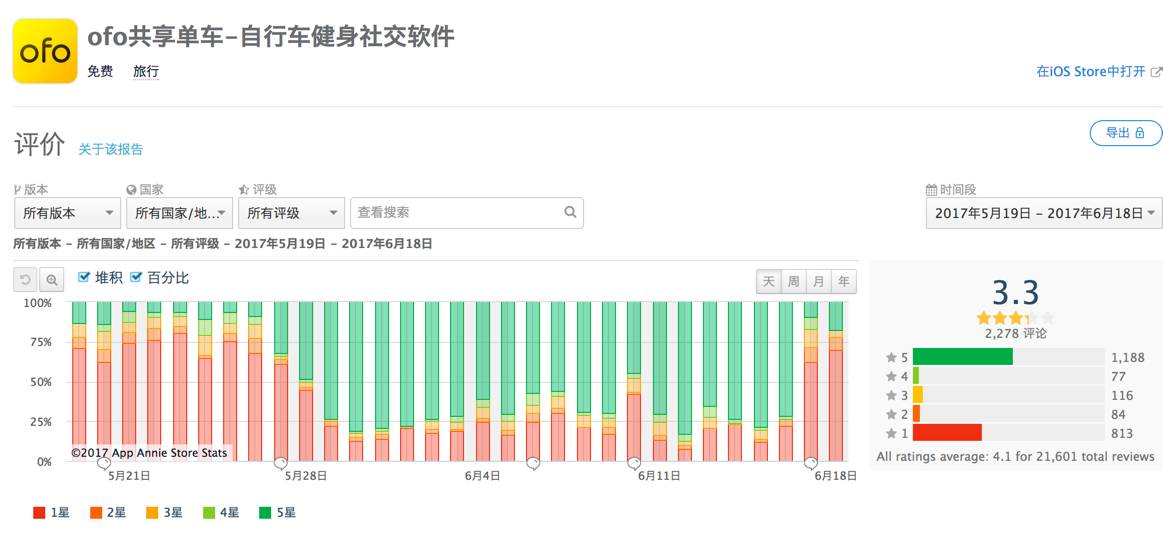Screen dimensions: 1163x546
Task: Switch chart granularity to 天
Action: pos(768,282)
